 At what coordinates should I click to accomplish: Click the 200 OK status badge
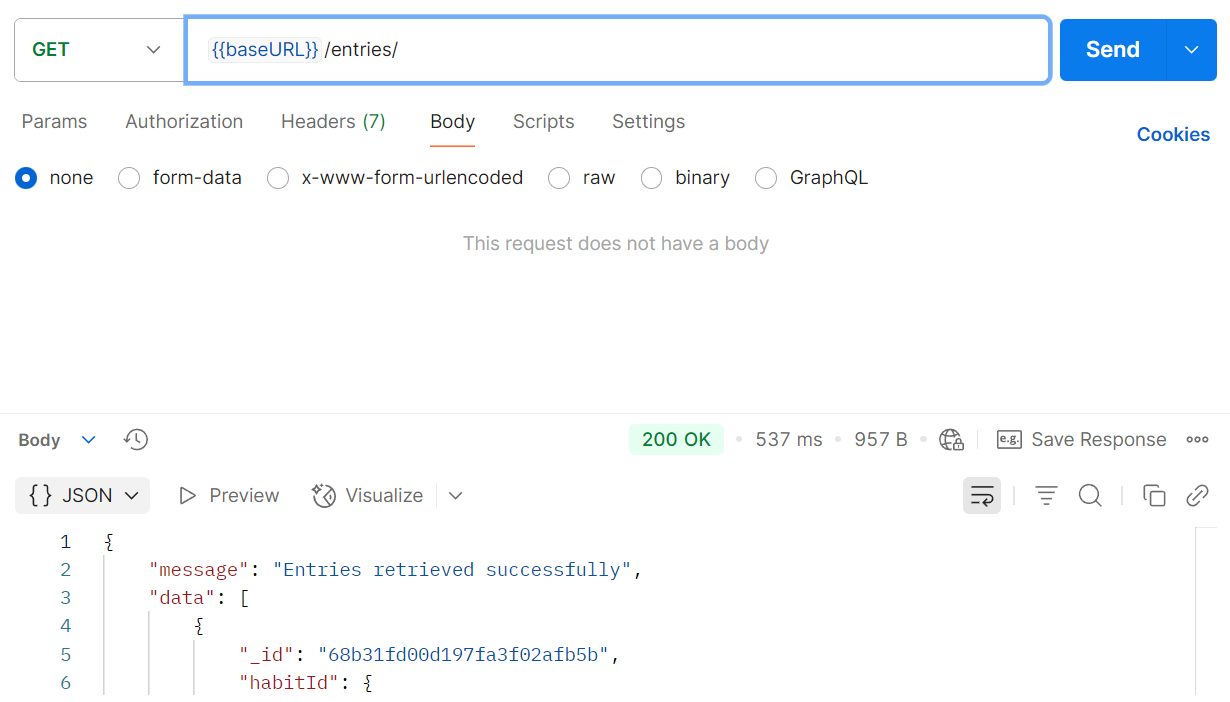point(676,439)
